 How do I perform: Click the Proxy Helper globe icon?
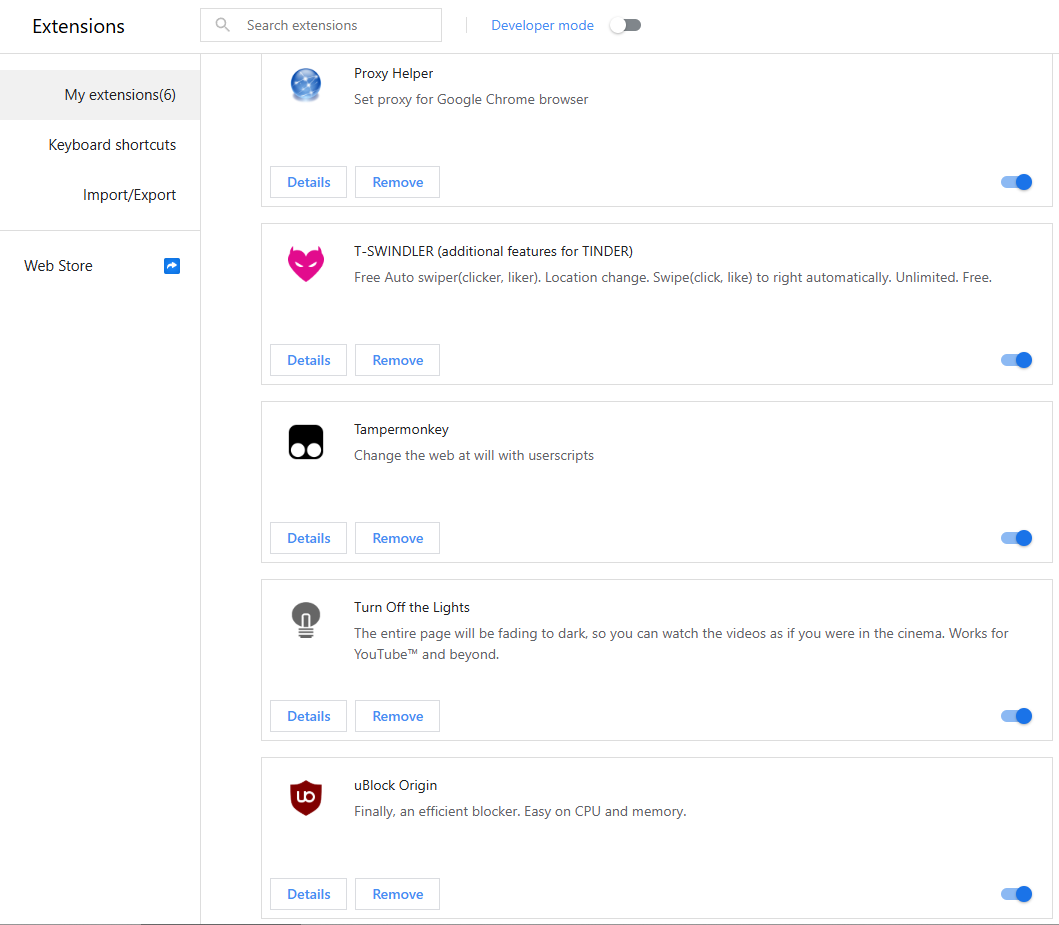click(x=306, y=85)
